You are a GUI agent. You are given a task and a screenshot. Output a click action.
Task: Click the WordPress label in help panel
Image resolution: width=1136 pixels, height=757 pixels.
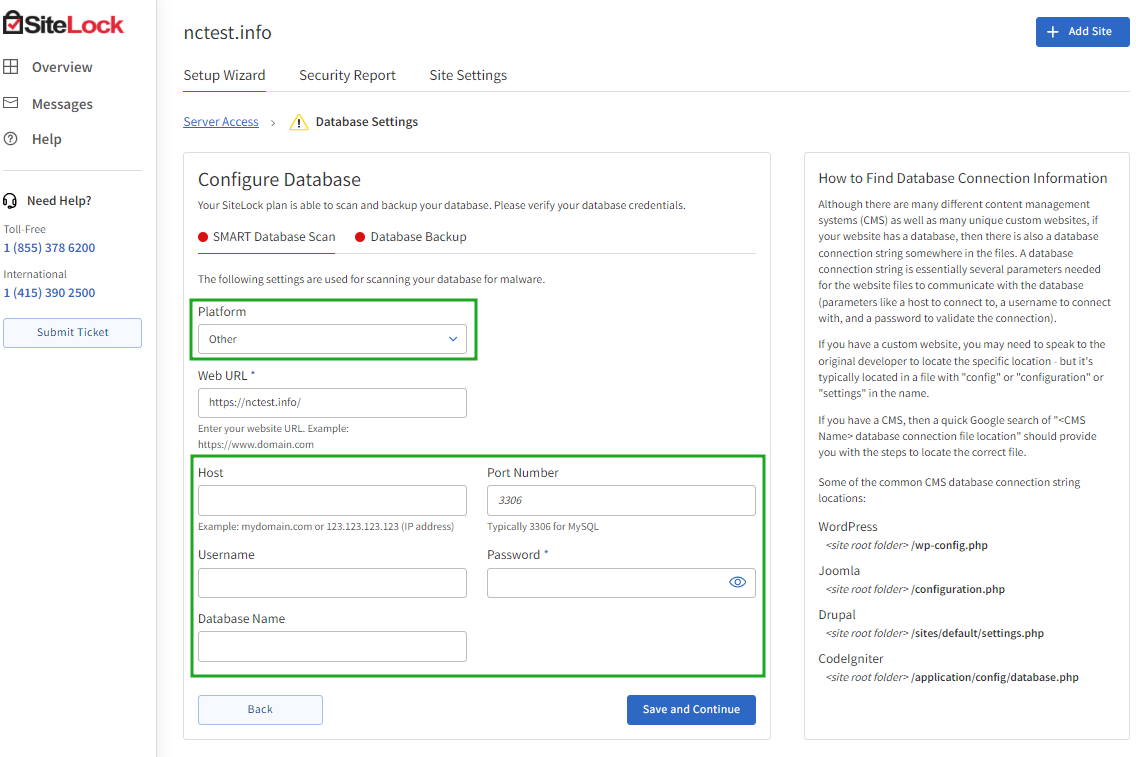pyautogui.click(x=848, y=527)
